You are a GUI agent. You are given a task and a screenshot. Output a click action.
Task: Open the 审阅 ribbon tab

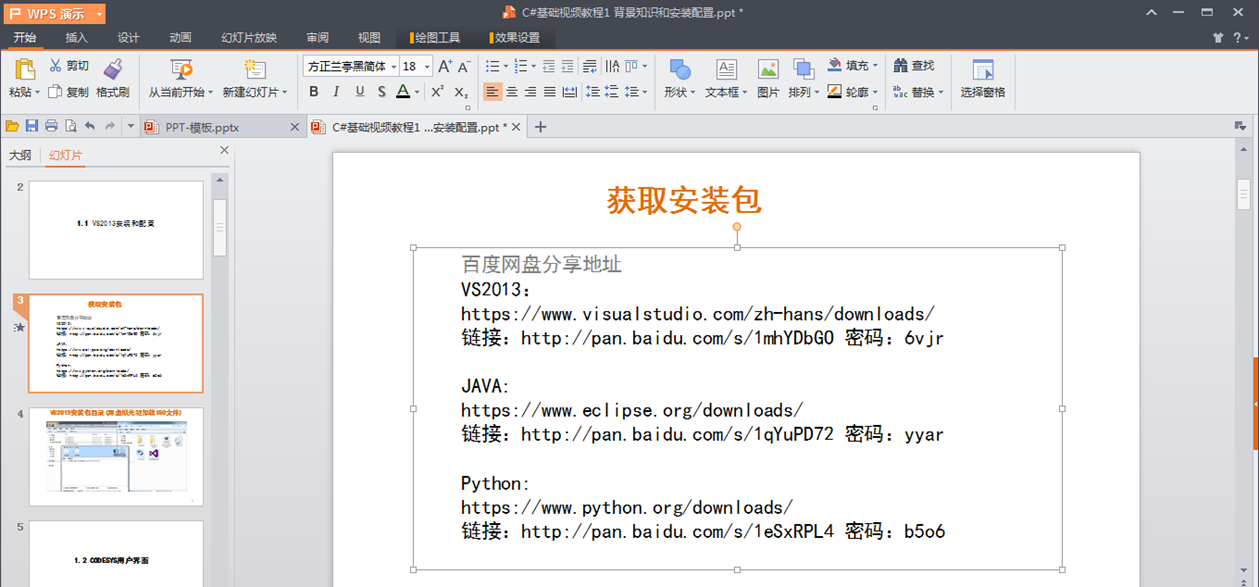(x=317, y=38)
